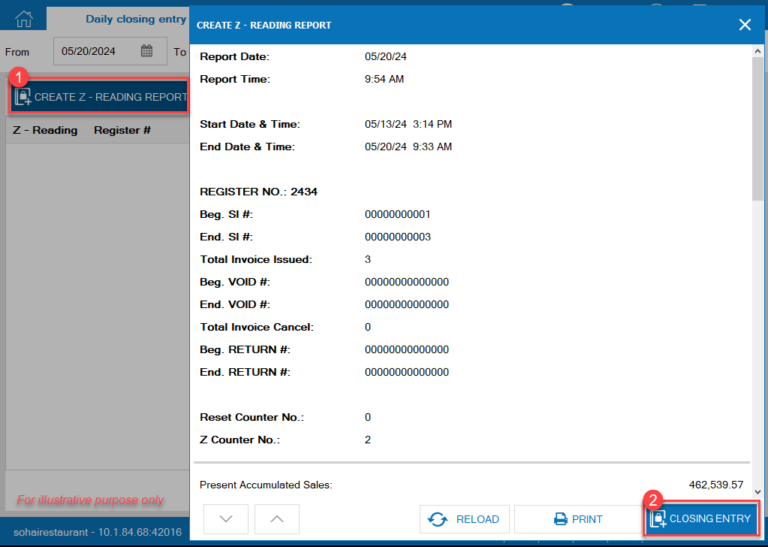This screenshot has width=768, height=547.
Task: Click the Z - Reading column header
Action: click(45, 130)
